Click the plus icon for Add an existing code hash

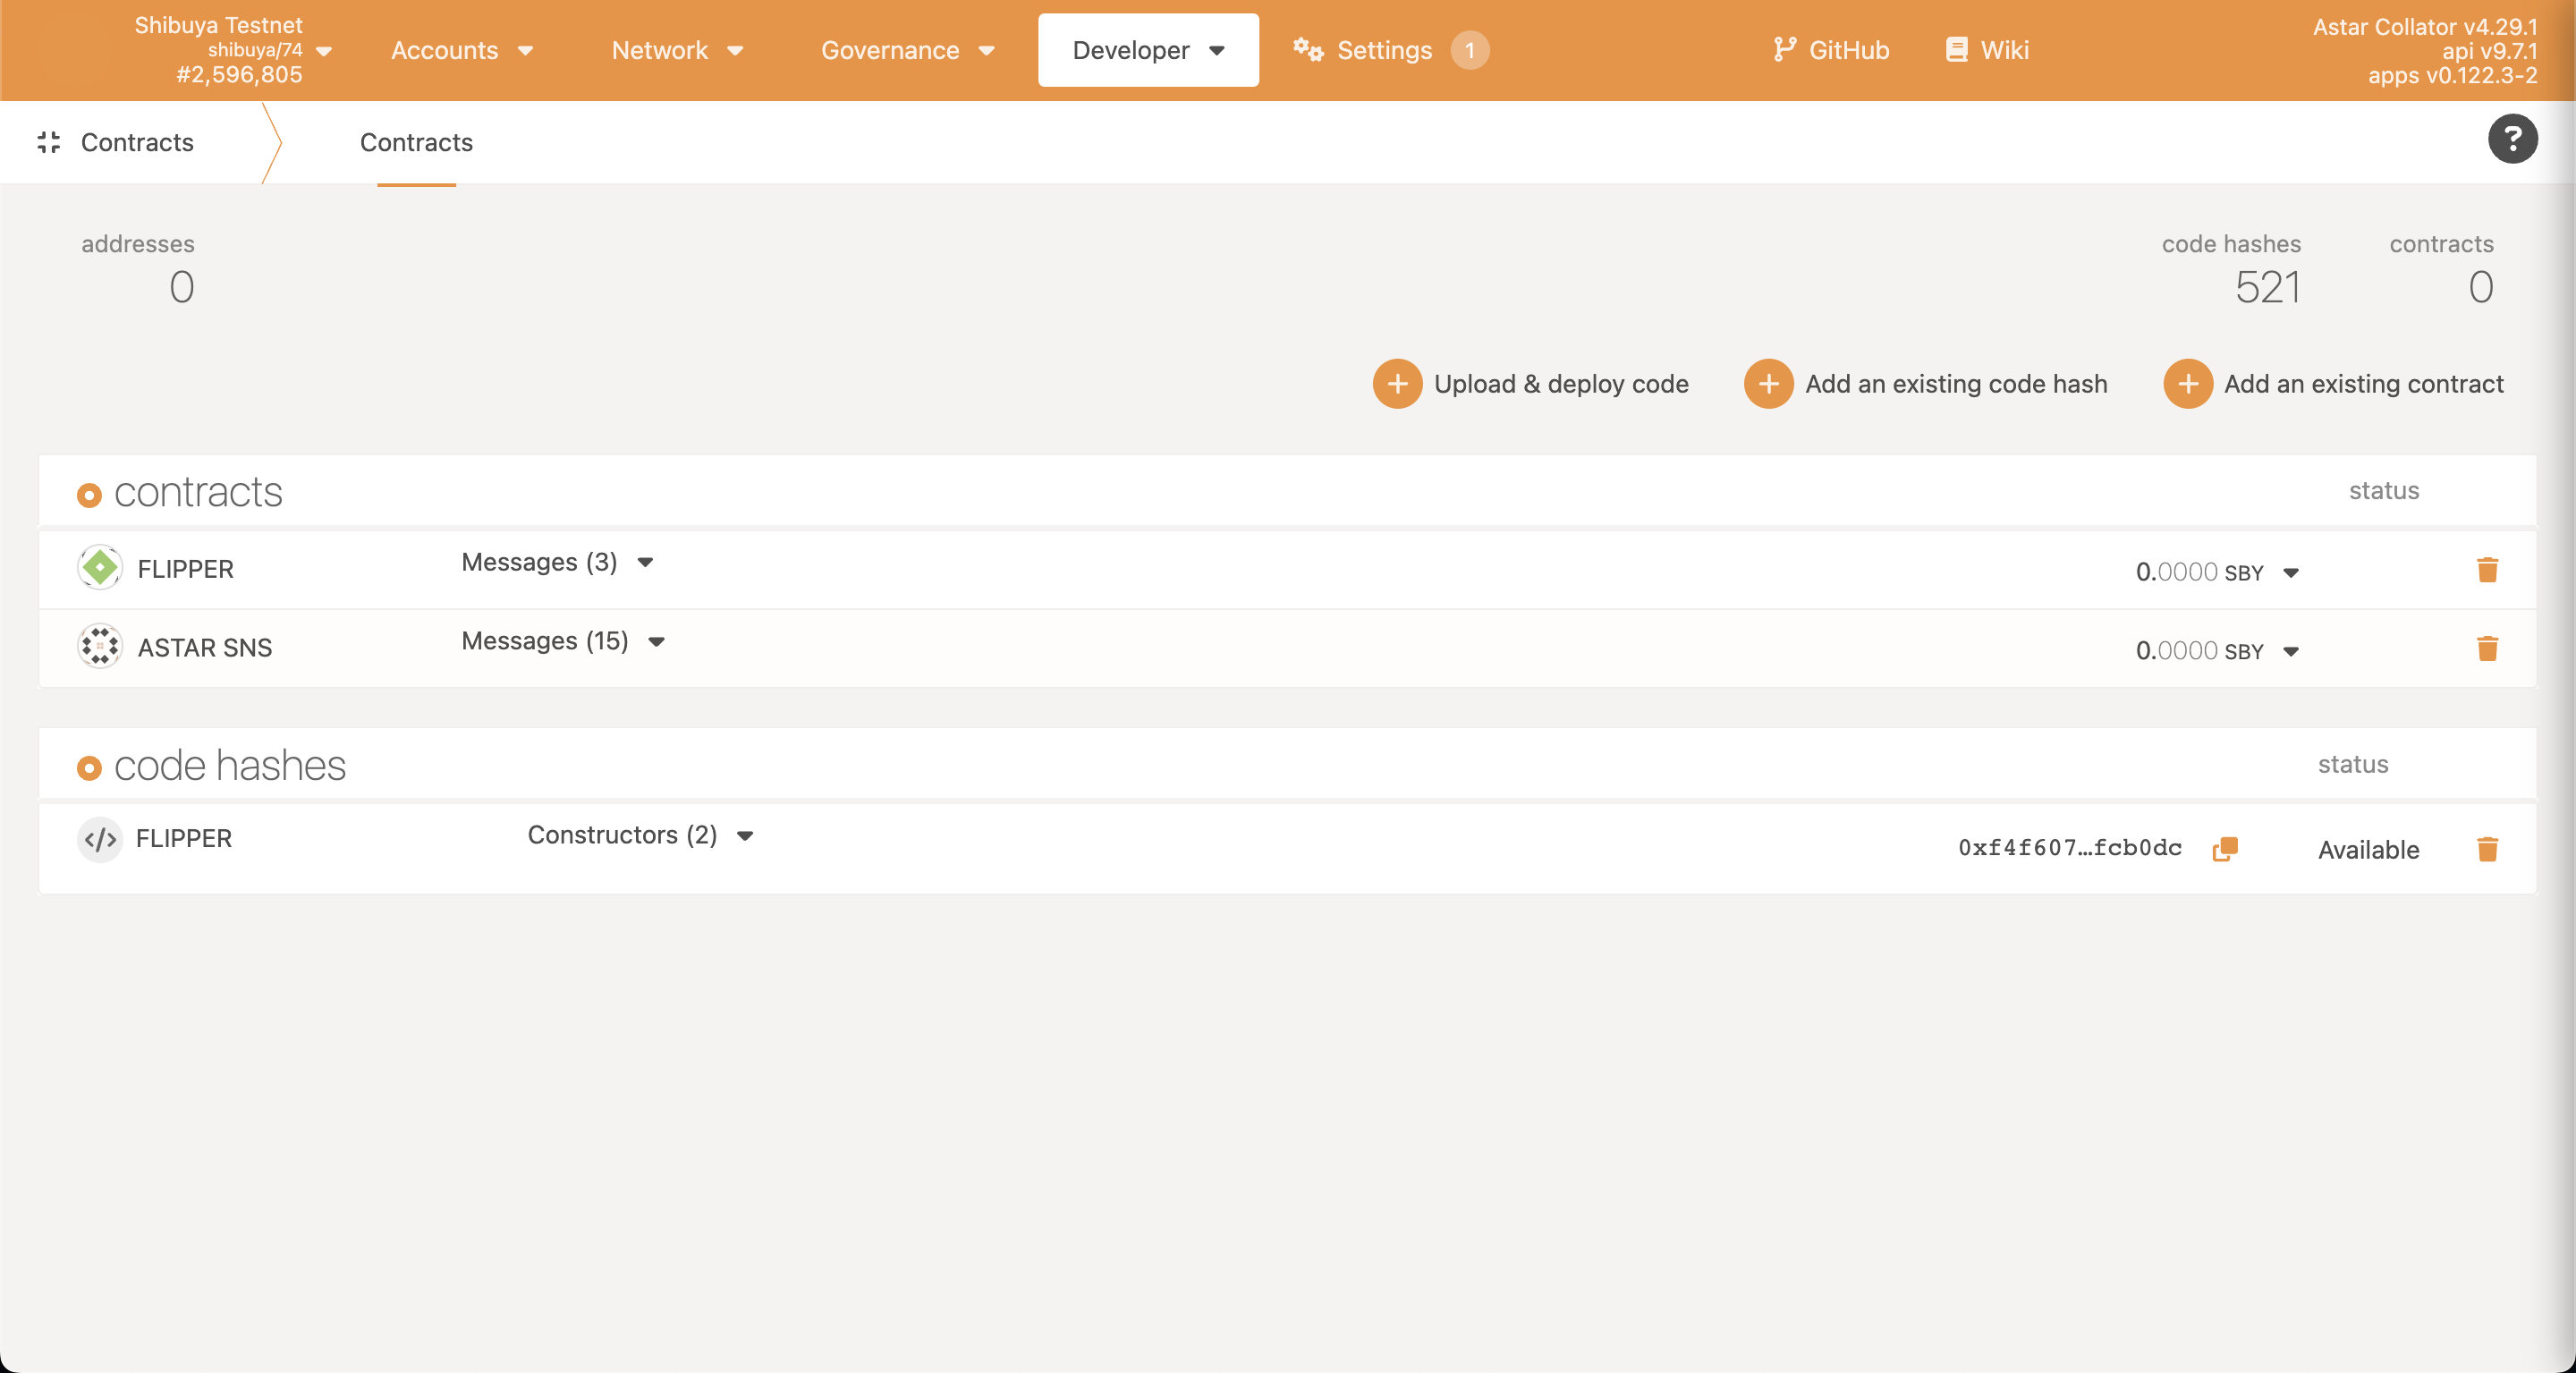pos(1768,384)
